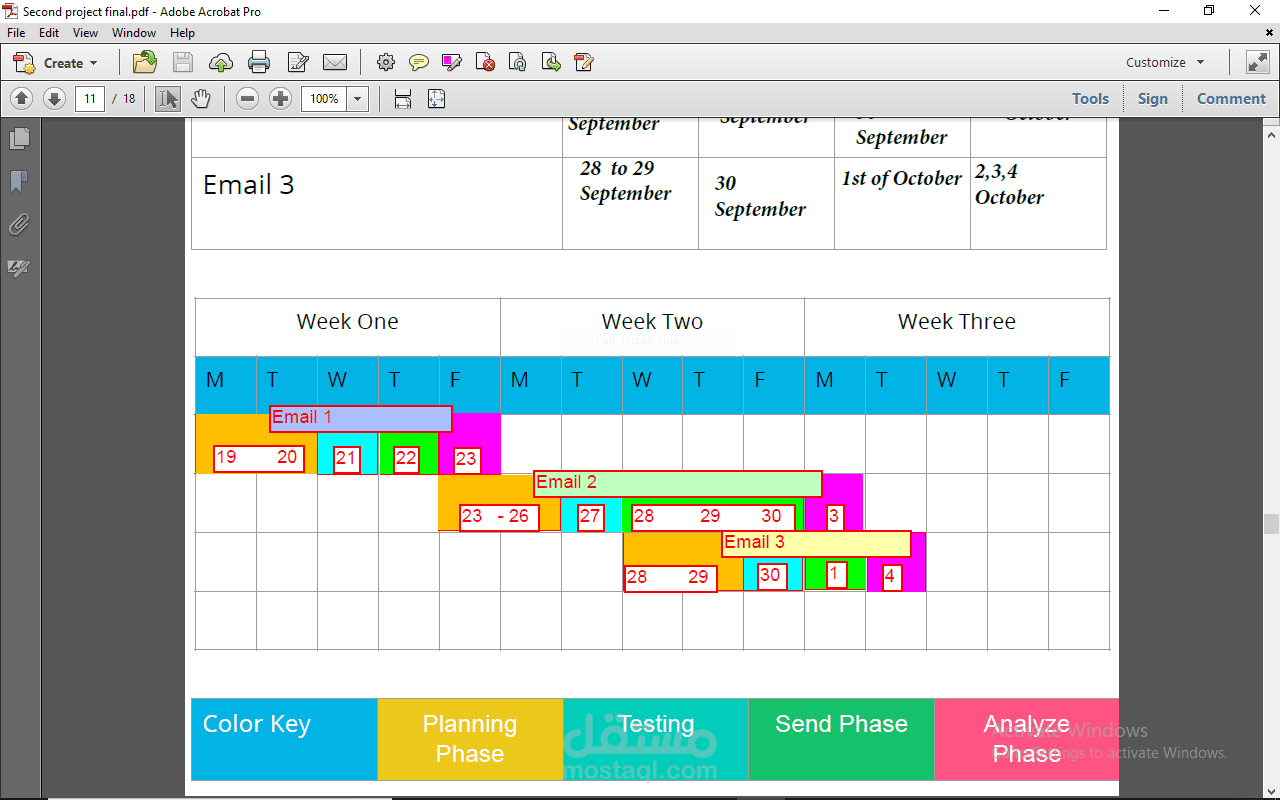Screen dimensions: 1280x800
Task: Zoom in with the plus button
Action: click(x=281, y=98)
